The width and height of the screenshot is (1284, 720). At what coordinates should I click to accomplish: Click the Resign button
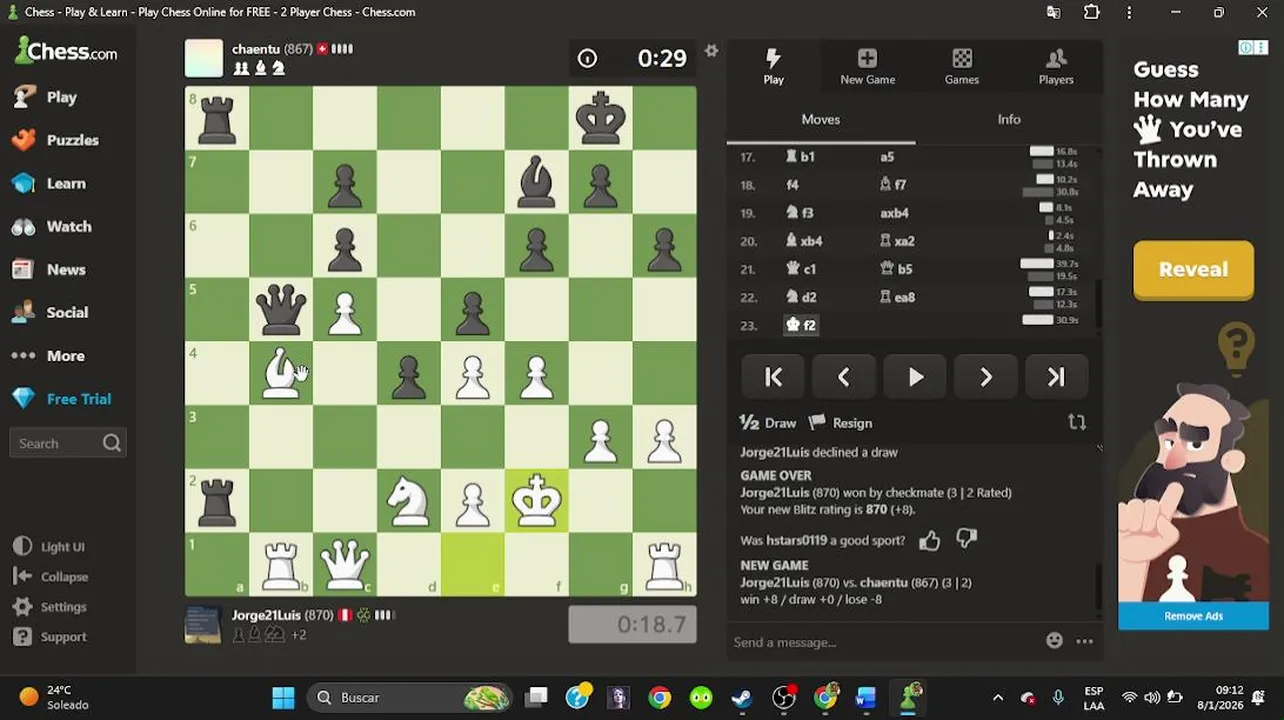tap(841, 423)
